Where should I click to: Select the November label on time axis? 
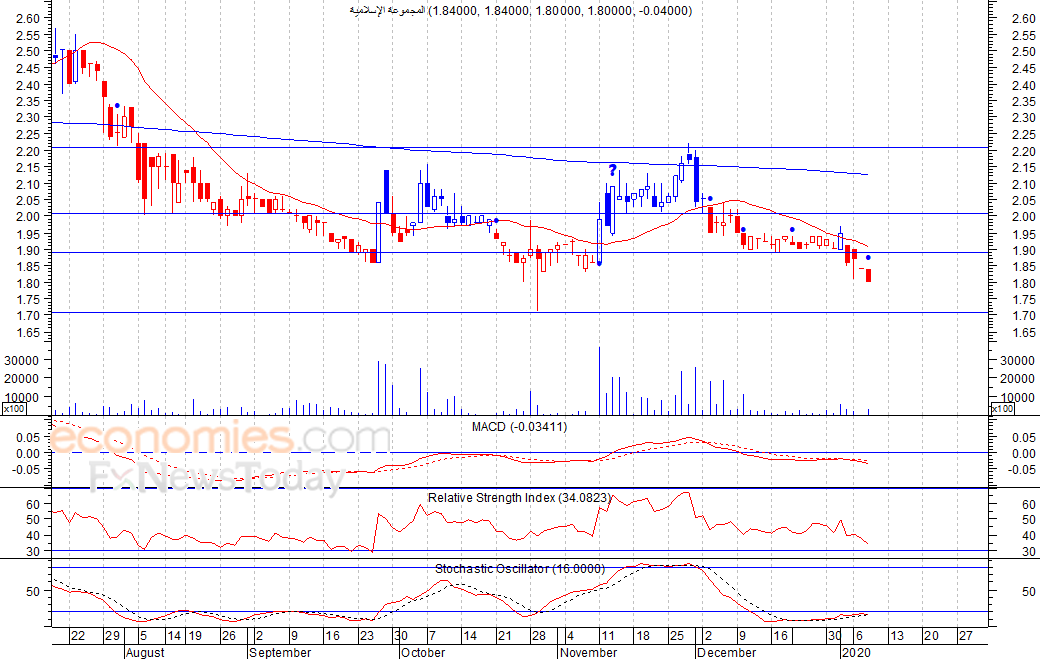tap(590, 652)
